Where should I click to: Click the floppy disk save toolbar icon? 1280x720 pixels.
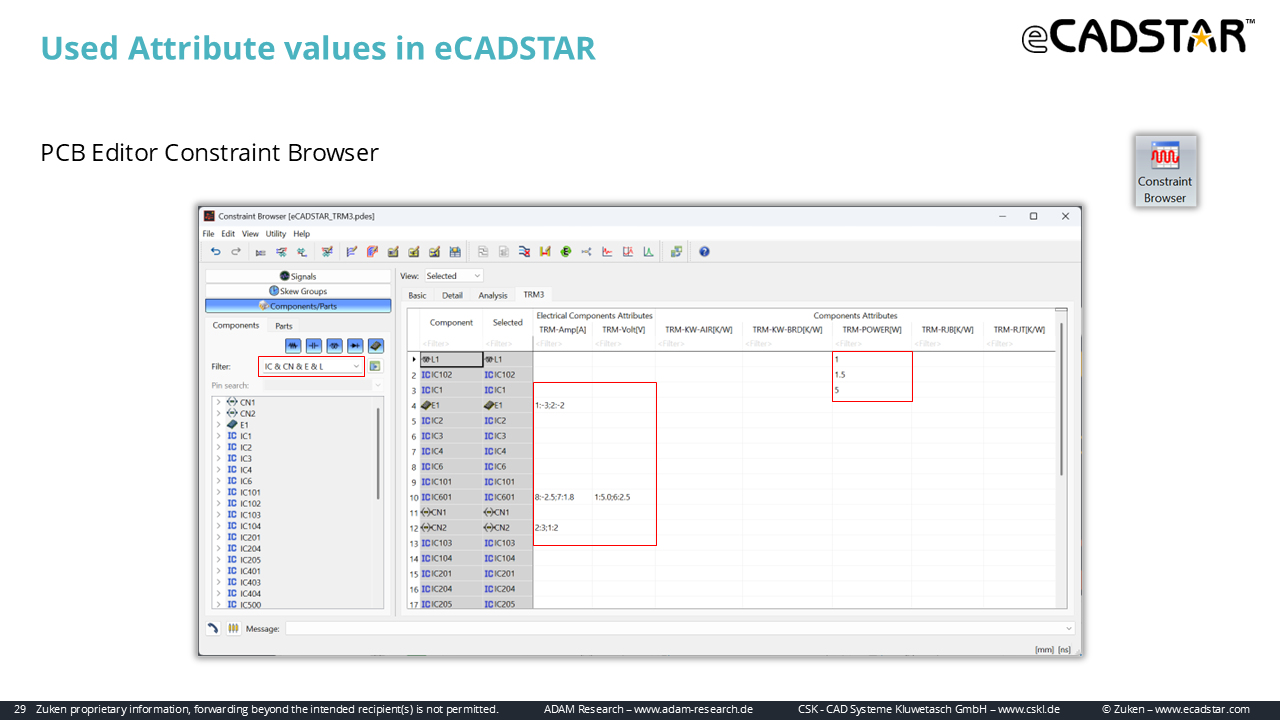point(455,252)
